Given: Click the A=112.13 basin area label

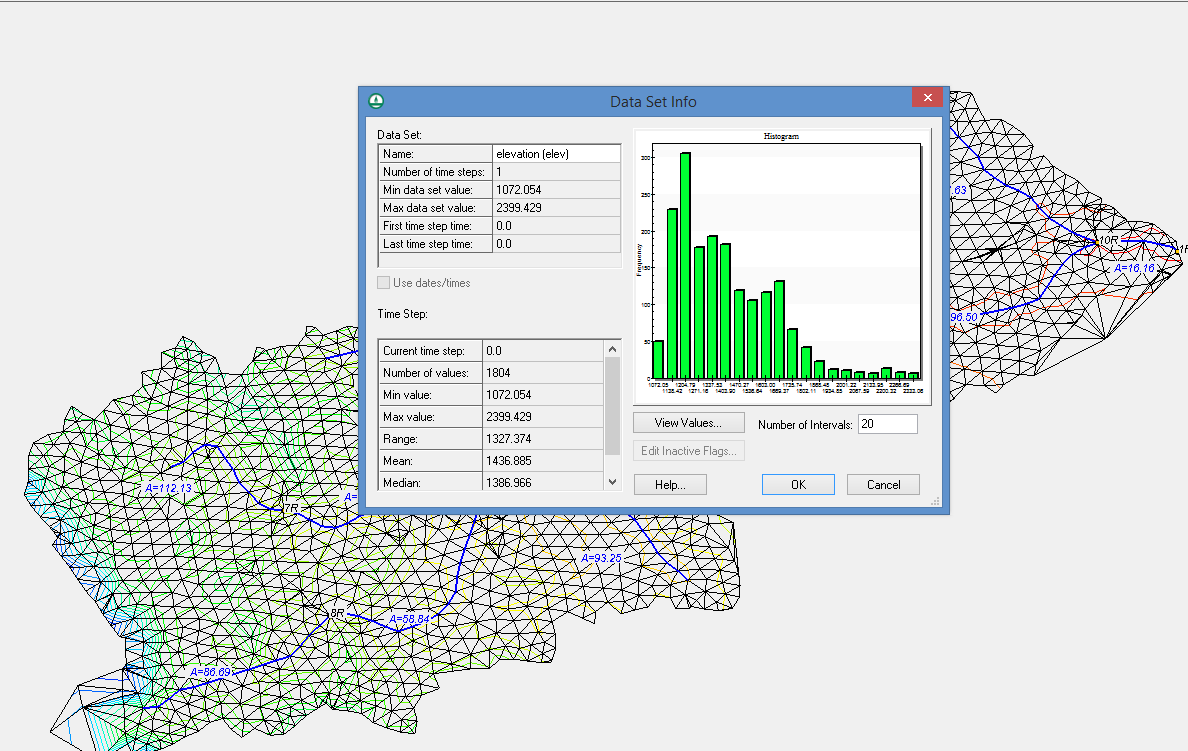Looking at the screenshot, I should (168, 488).
